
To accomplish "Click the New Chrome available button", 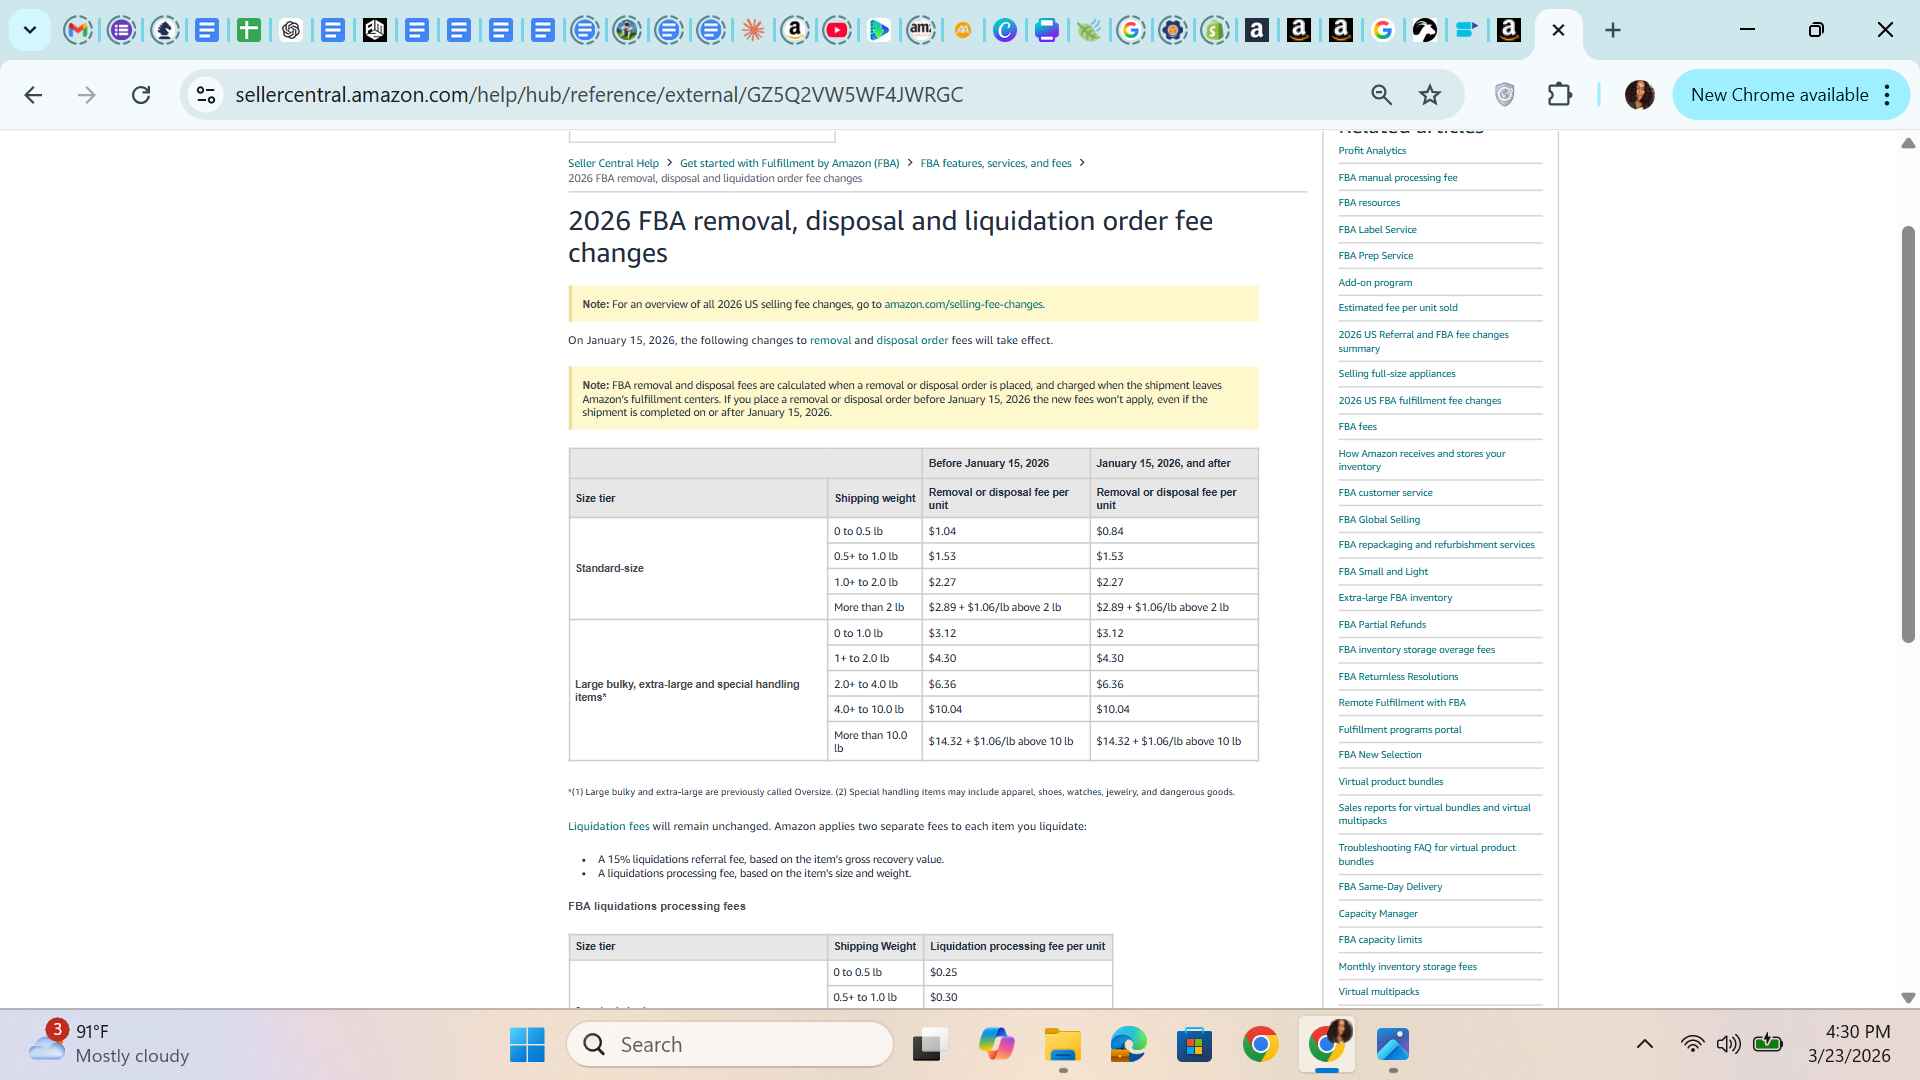I will tap(1779, 95).
